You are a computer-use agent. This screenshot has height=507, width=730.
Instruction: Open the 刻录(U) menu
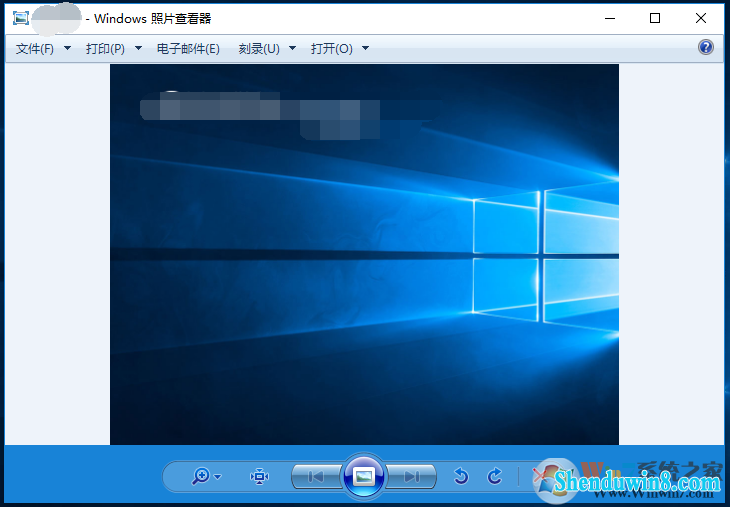[x=259, y=48]
